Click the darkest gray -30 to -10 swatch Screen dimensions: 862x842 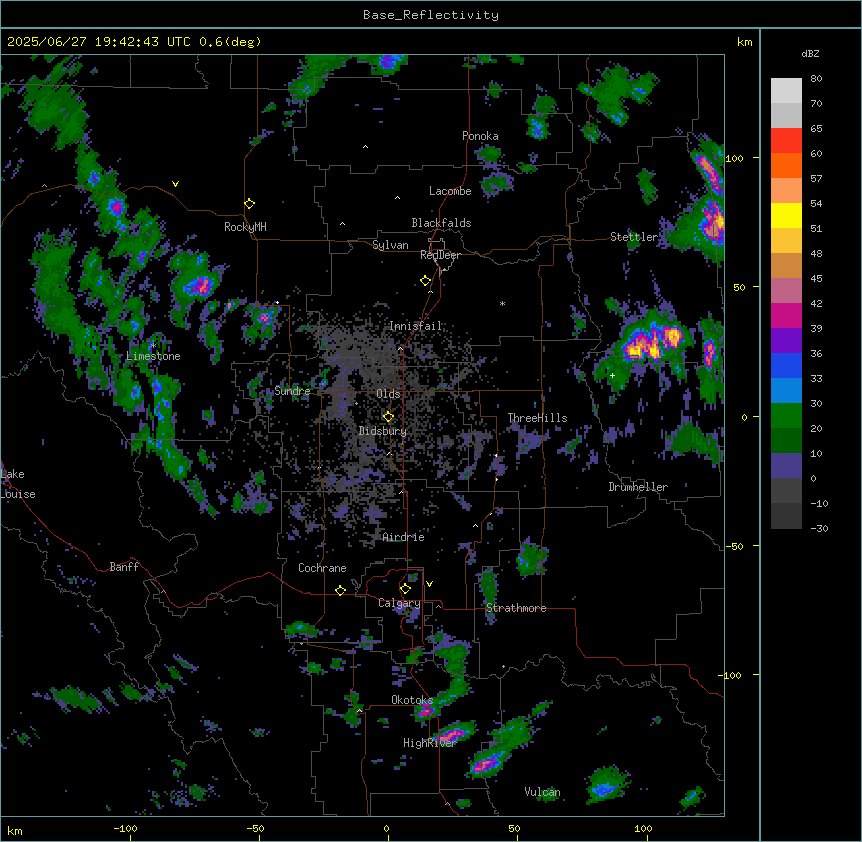click(786, 516)
